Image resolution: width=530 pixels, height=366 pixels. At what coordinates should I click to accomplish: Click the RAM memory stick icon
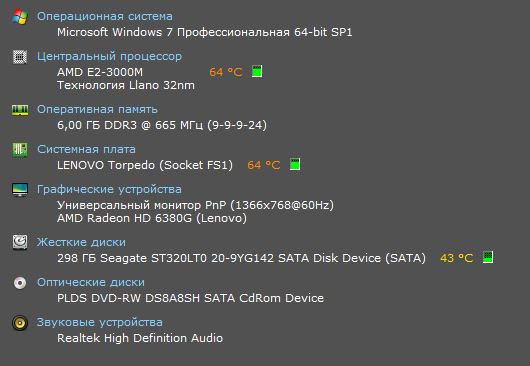(20, 110)
